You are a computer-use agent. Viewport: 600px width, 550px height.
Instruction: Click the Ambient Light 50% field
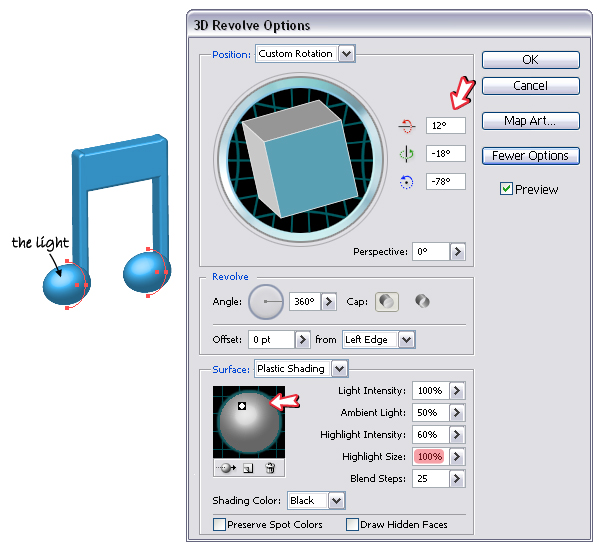coord(430,413)
